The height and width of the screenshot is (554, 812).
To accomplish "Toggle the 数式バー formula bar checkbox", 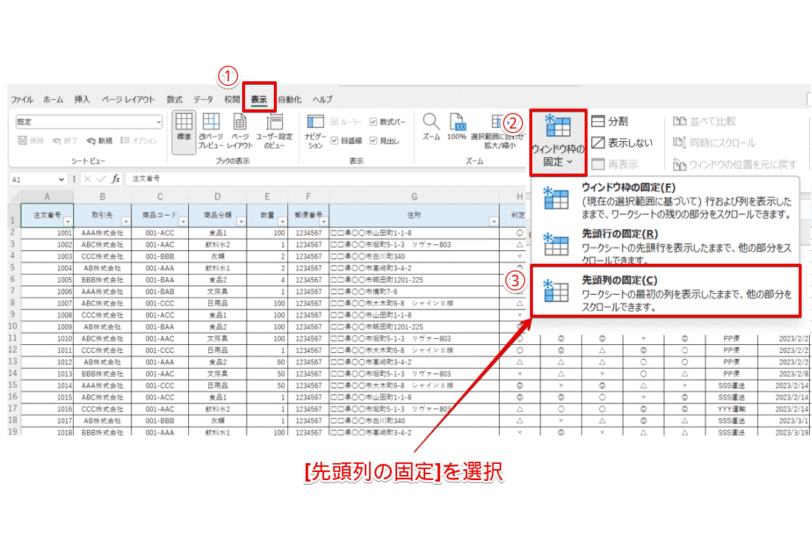I will tap(373, 122).
